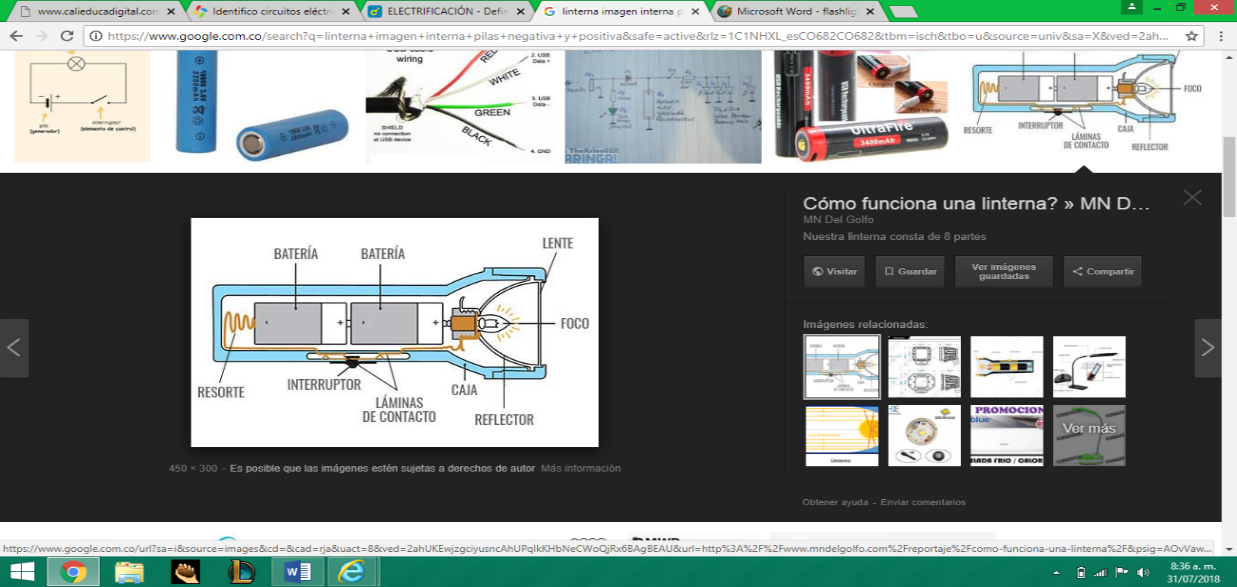Select first related flashlight diagram thumbnail
The width and height of the screenshot is (1237, 587).
(842, 367)
